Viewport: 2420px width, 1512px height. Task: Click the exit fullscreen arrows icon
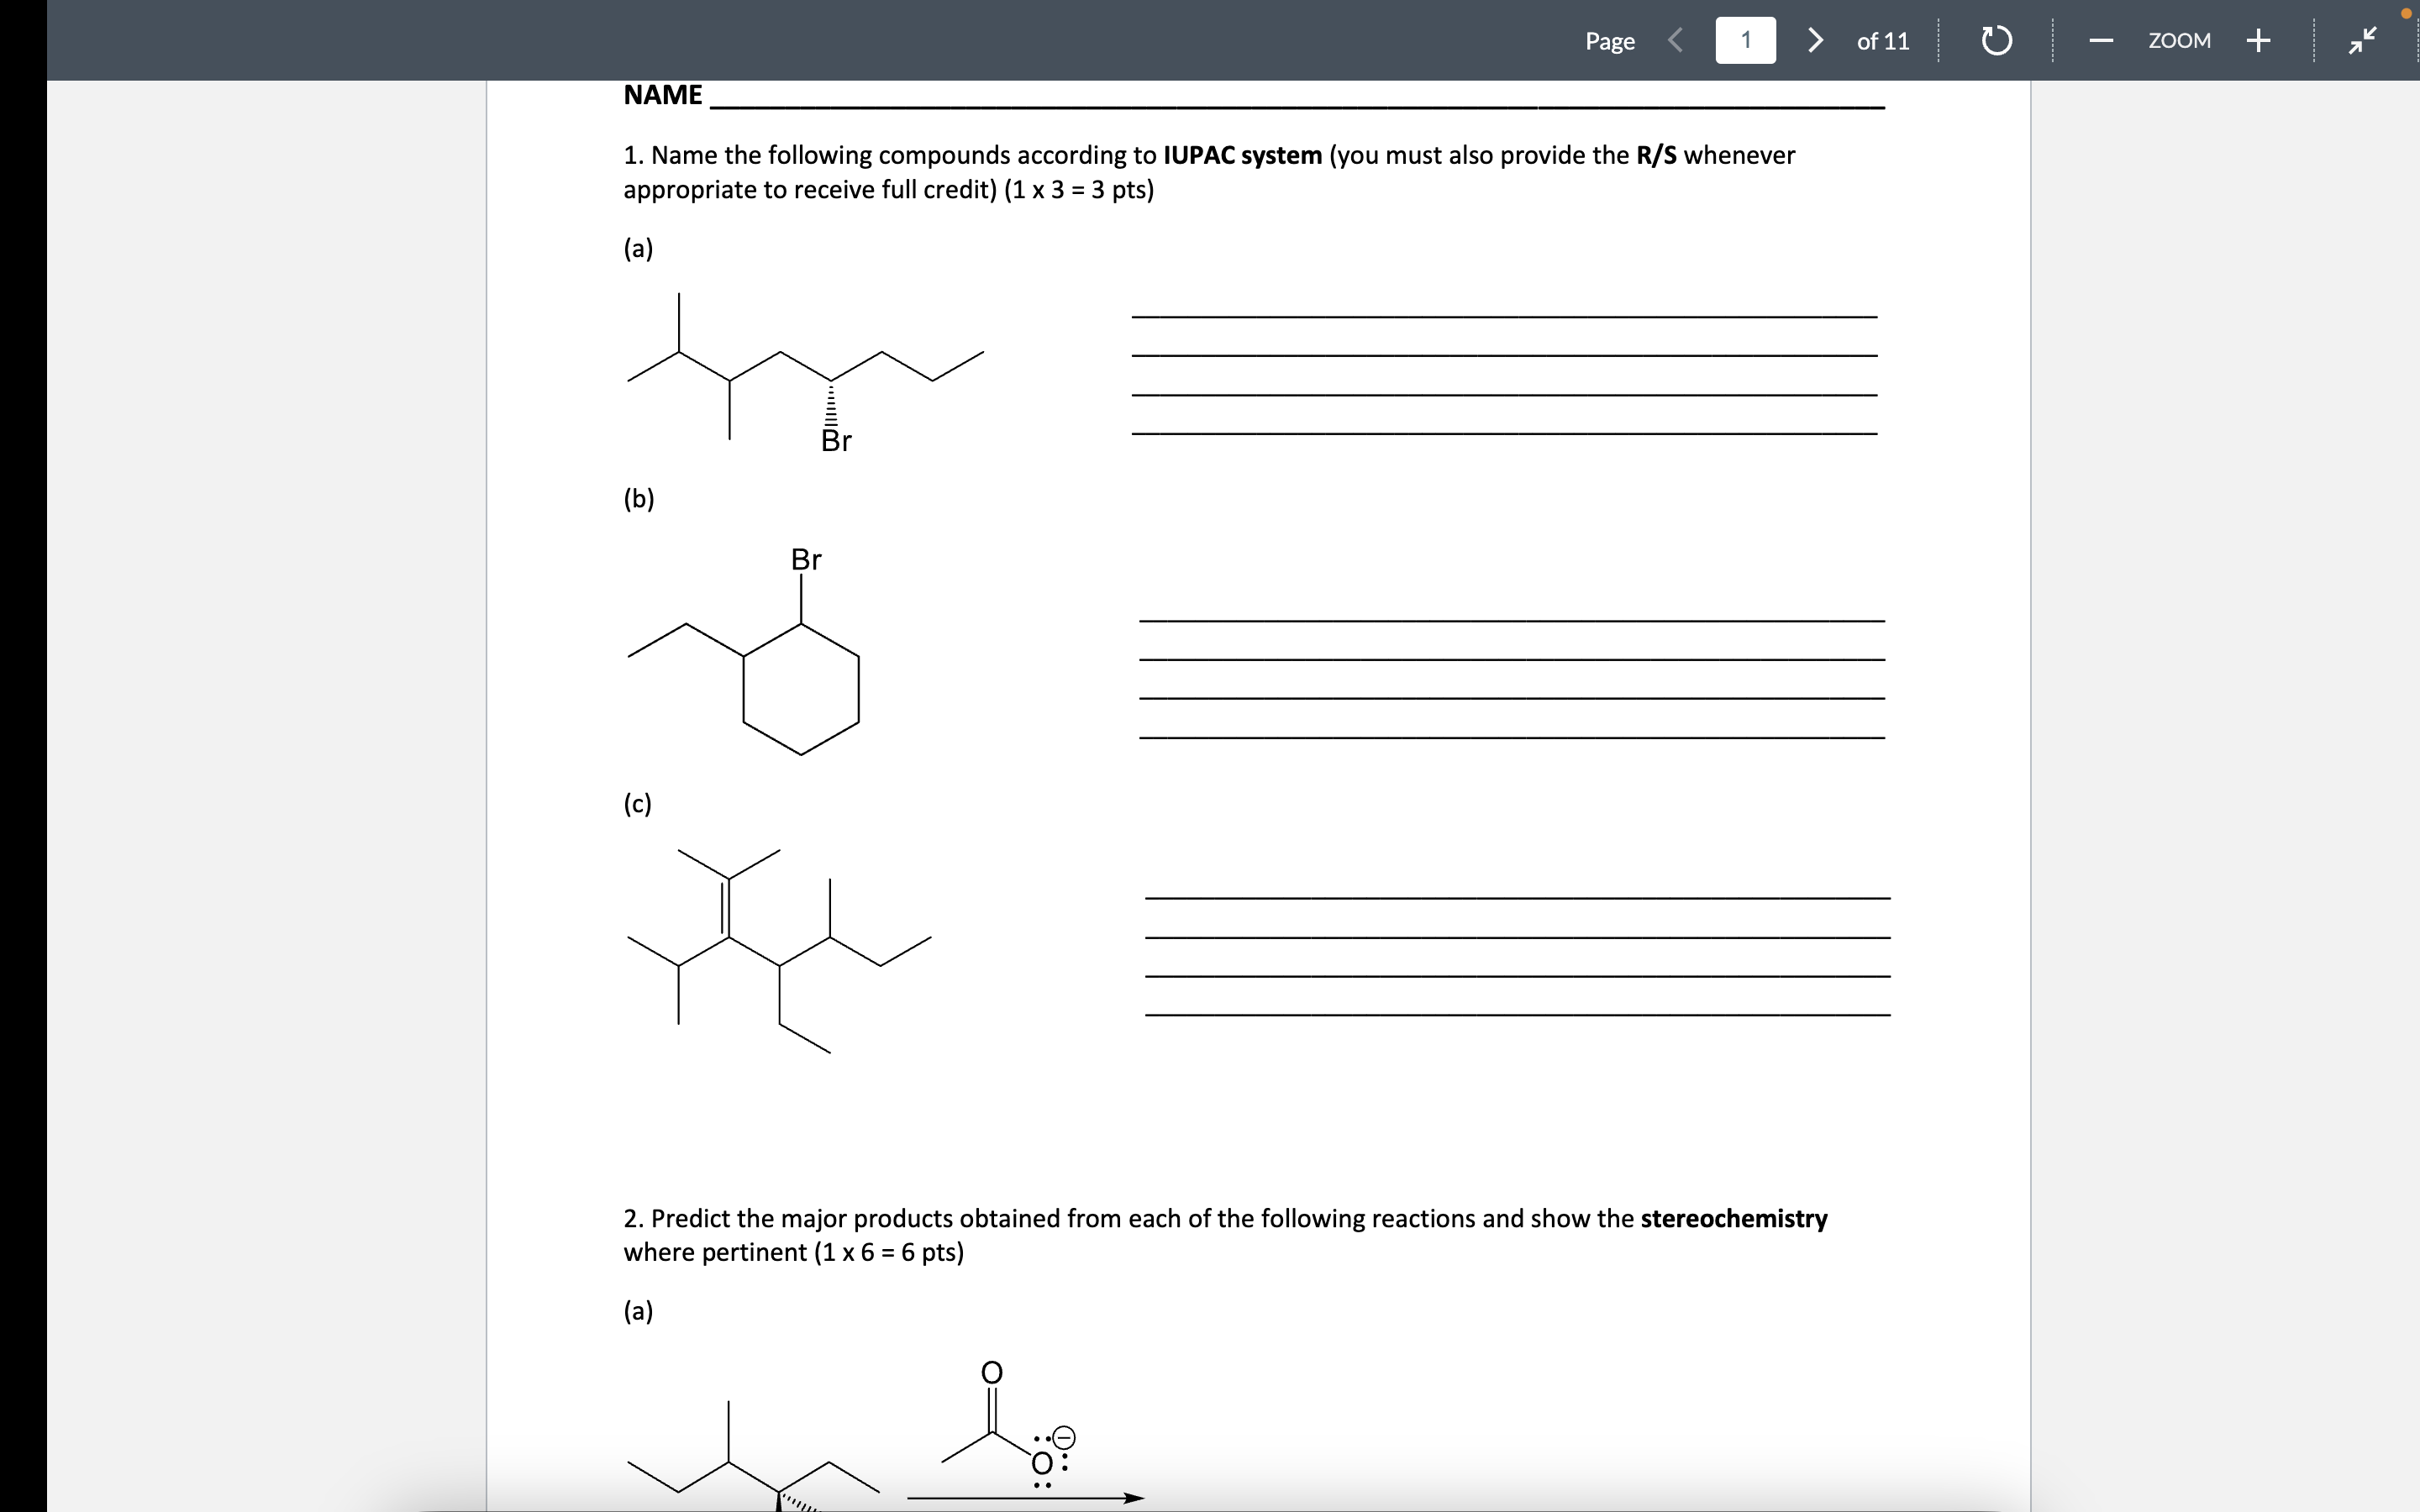[x=2364, y=40]
